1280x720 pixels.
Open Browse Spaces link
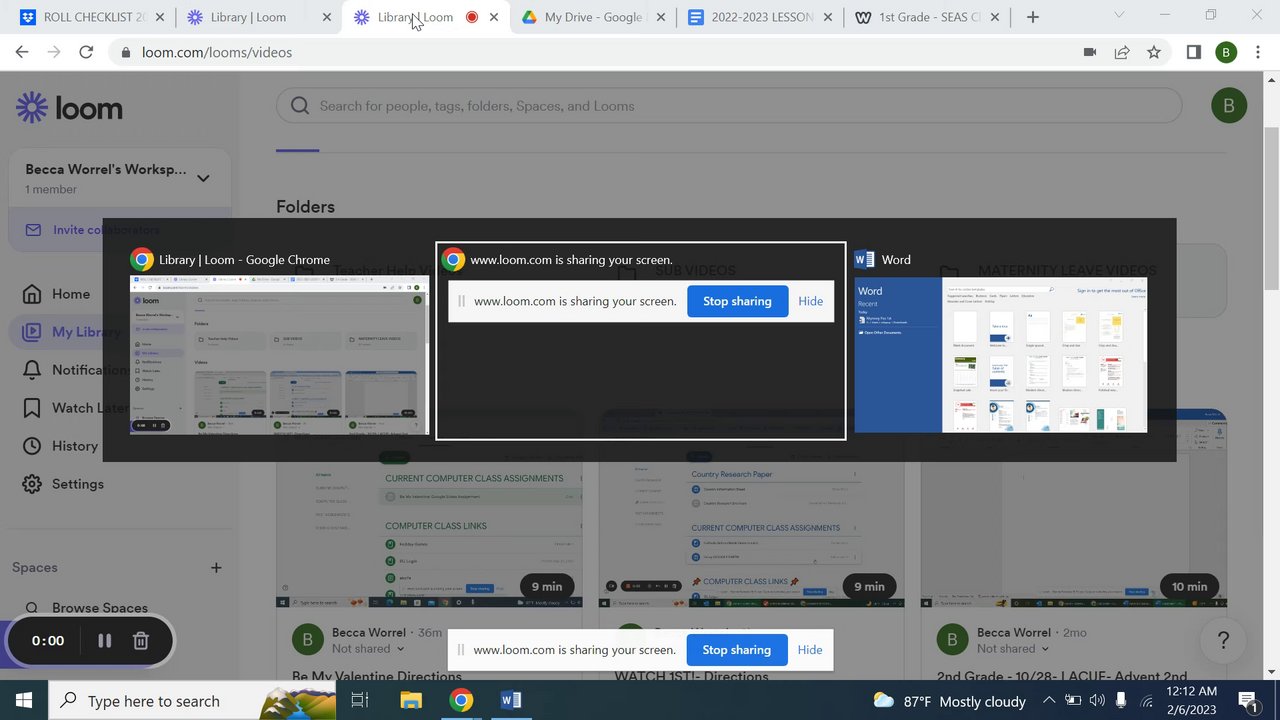(88, 607)
